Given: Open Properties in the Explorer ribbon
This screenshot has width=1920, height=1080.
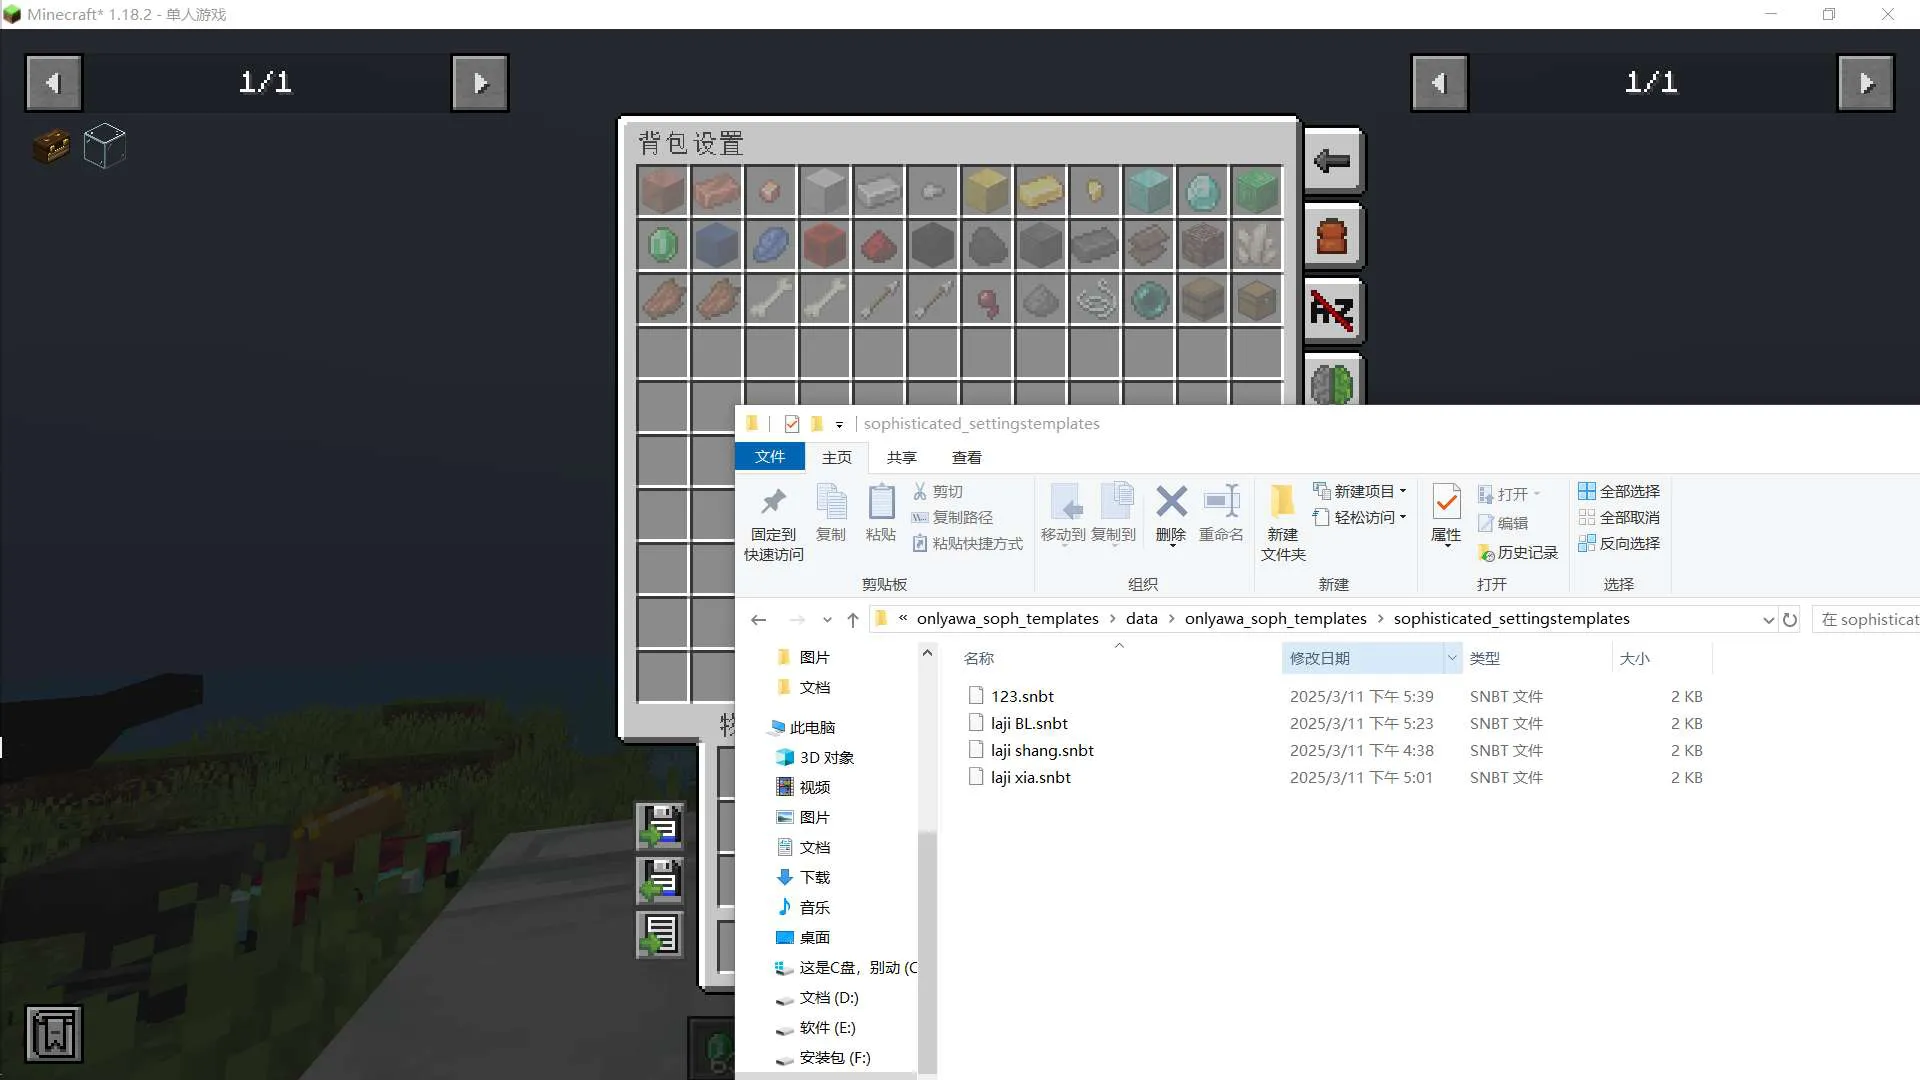Looking at the screenshot, I should 1446,514.
